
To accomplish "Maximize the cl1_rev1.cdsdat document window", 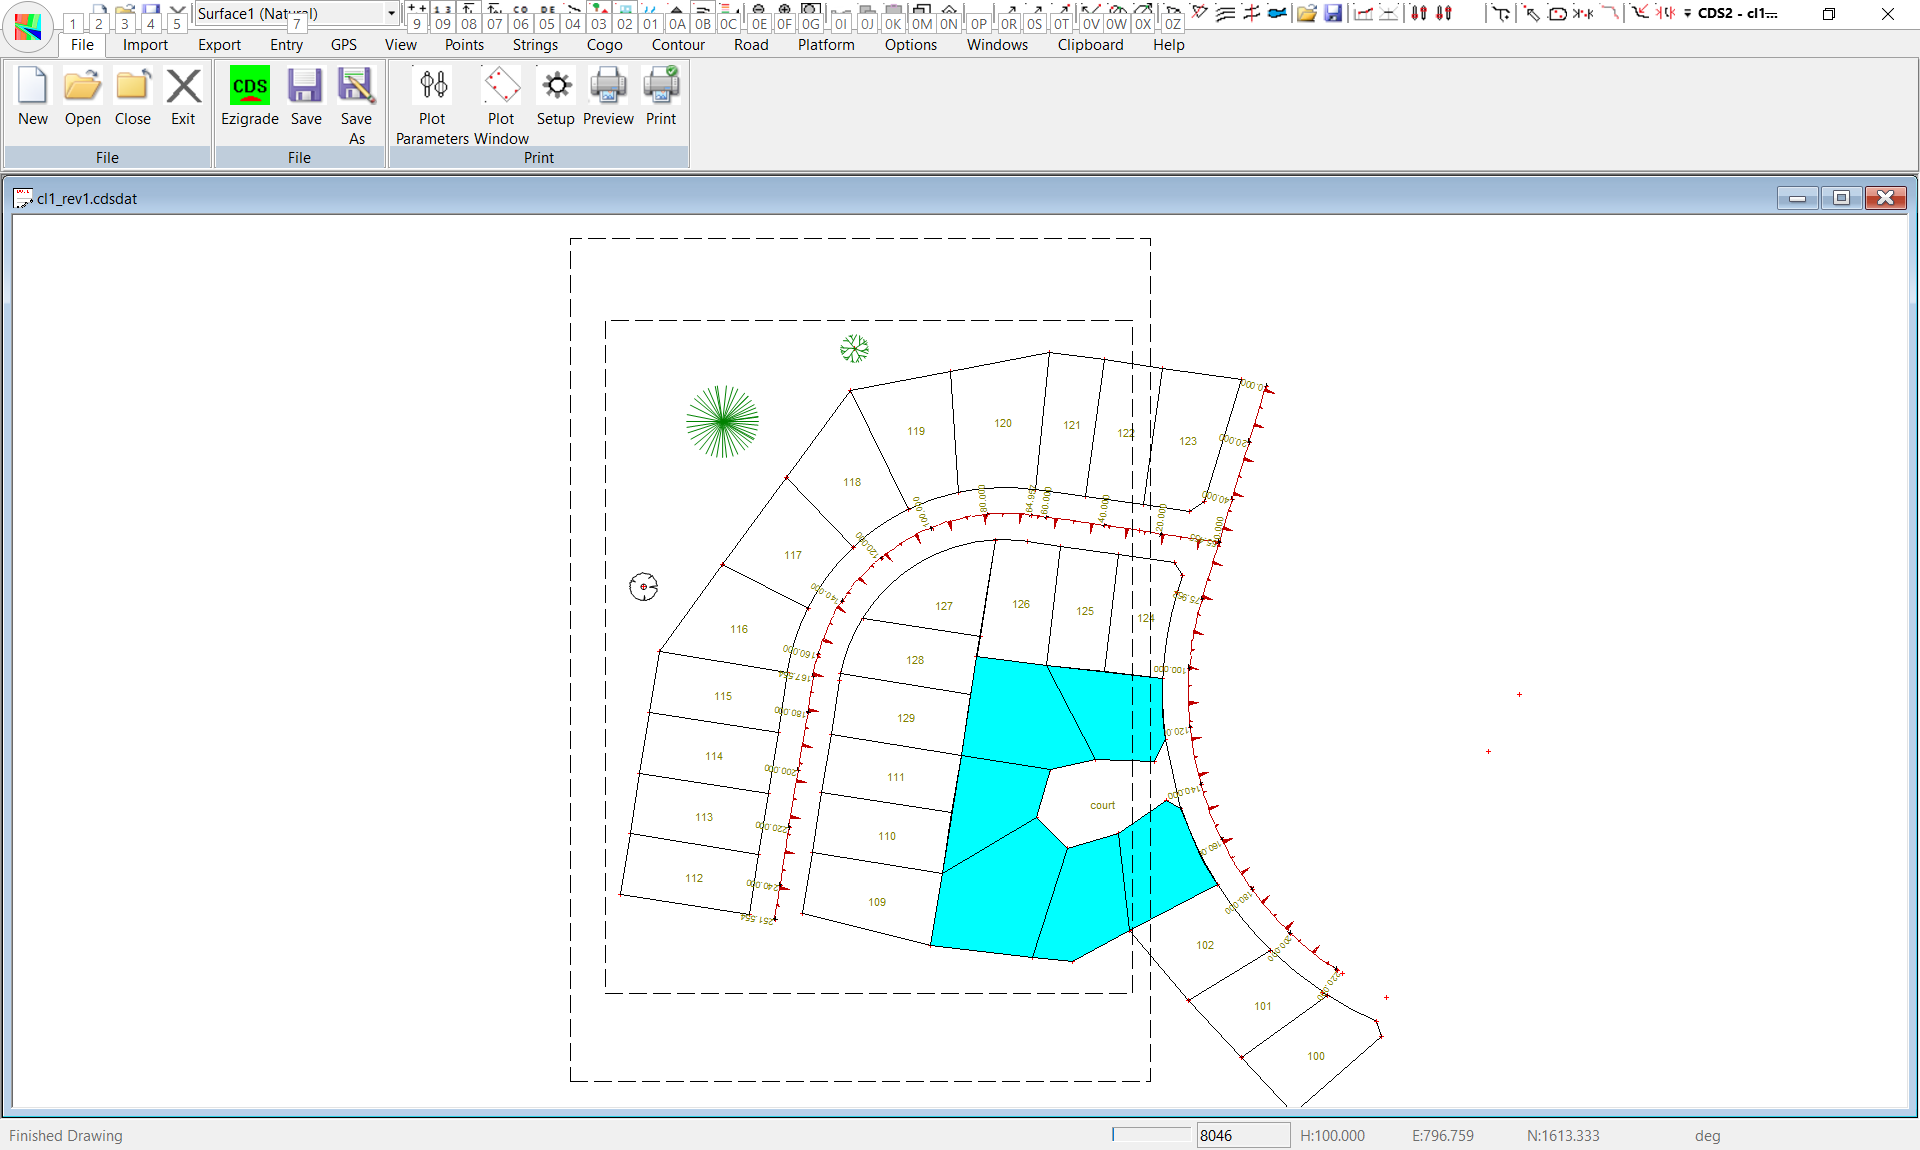I will (x=1841, y=198).
